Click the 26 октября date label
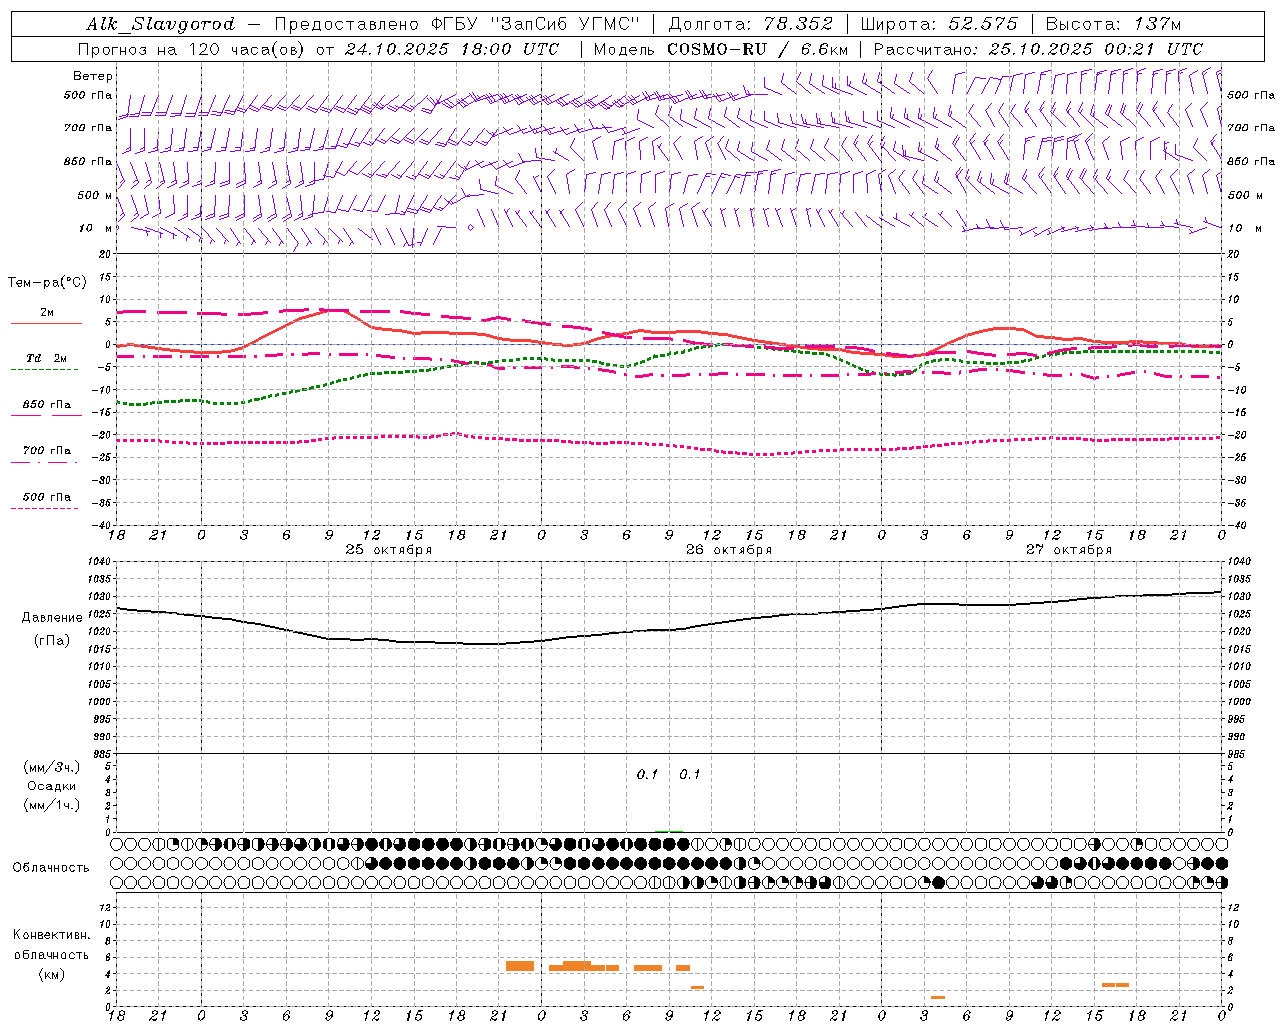The image size is (1280, 1024). pos(729,550)
